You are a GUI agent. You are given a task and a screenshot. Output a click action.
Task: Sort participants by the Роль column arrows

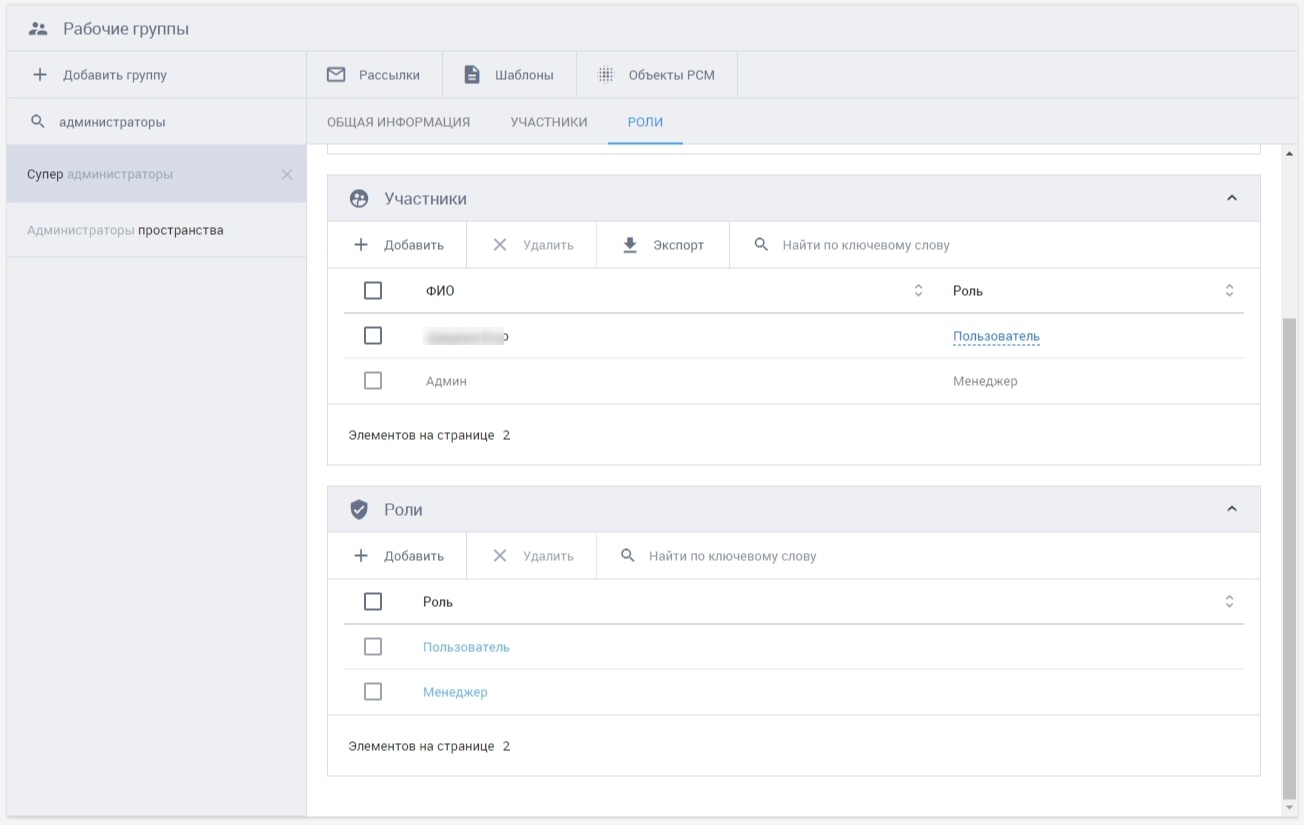pos(1229,291)
